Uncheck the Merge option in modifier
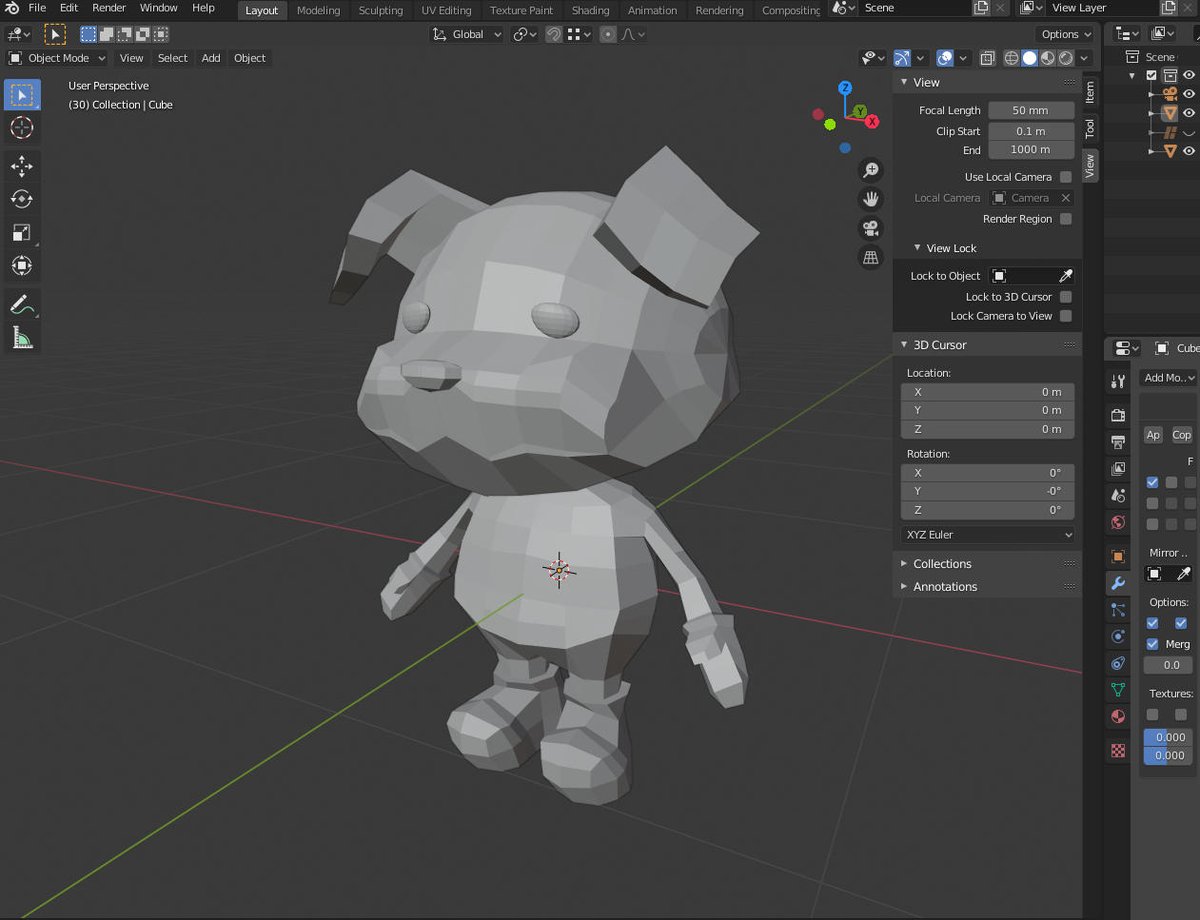This screenshot has width=1200, height=920. pyautogui.click(x=1152, y=644)
